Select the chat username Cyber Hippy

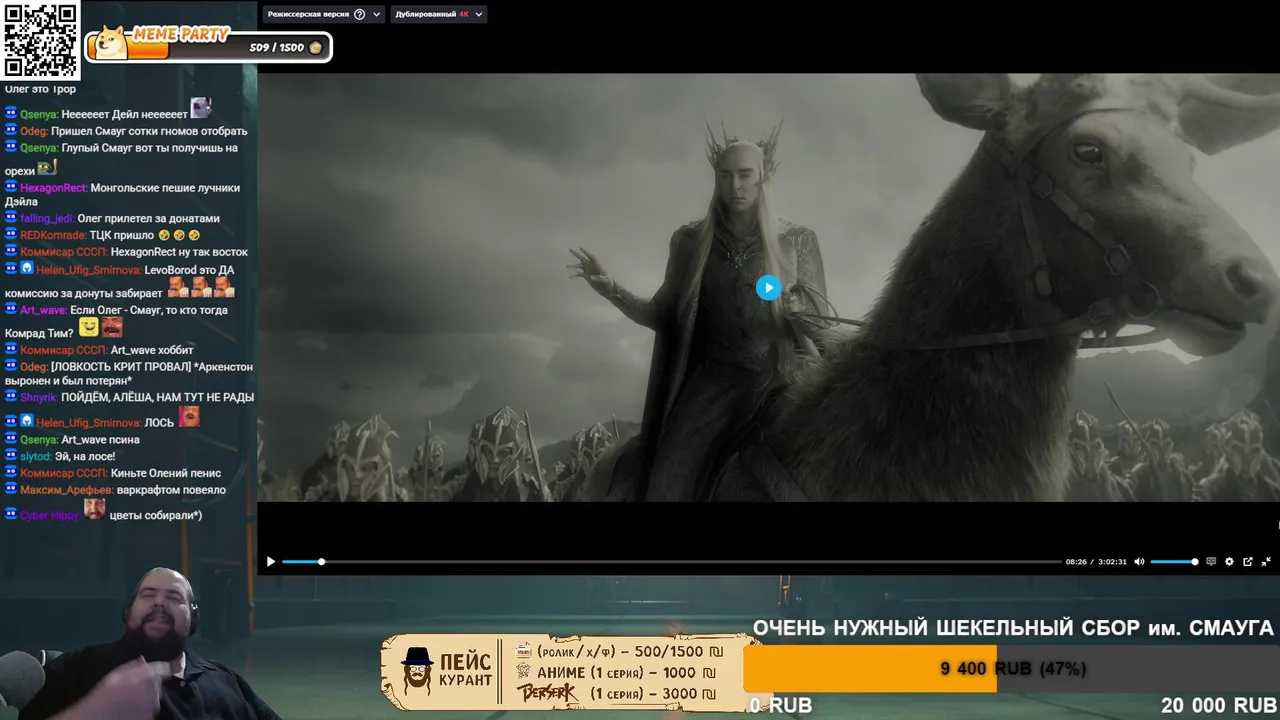50,515
